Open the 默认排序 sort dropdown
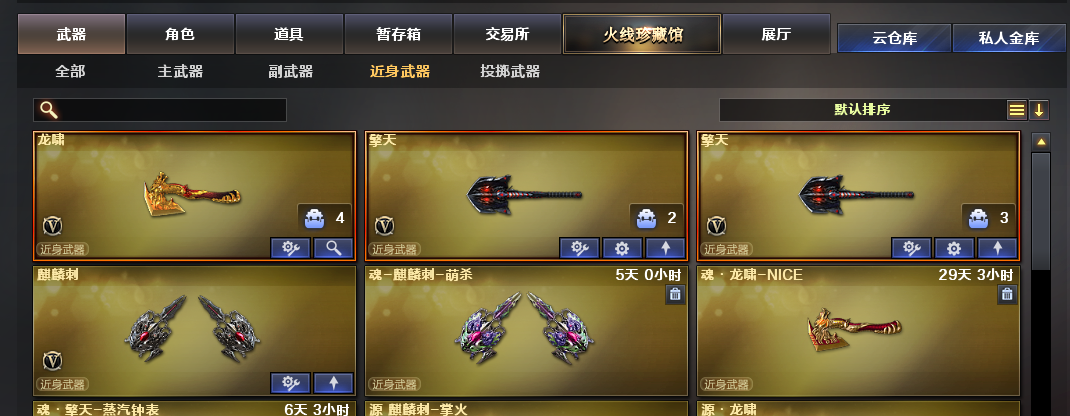Screen dimensions: 1070x416 click(863, 110)
